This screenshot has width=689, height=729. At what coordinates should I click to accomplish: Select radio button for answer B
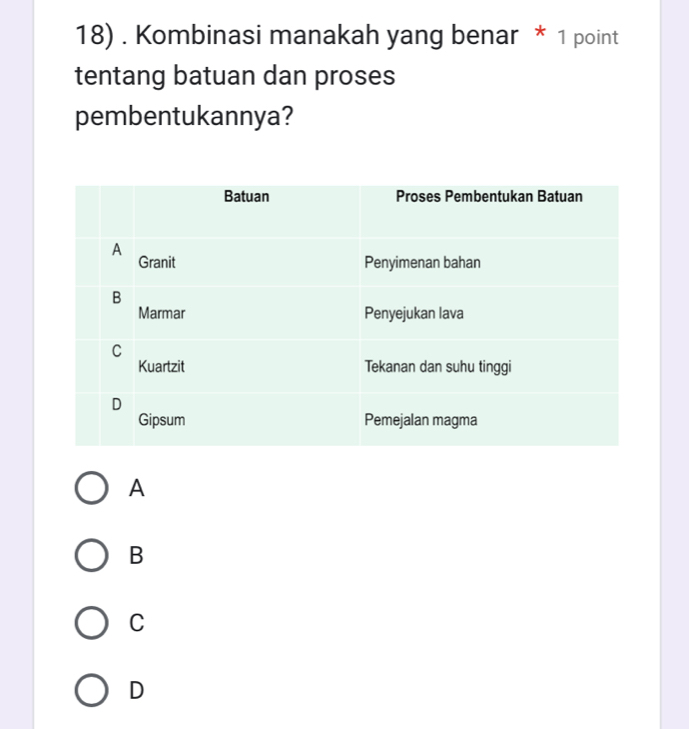coord(92,556)
